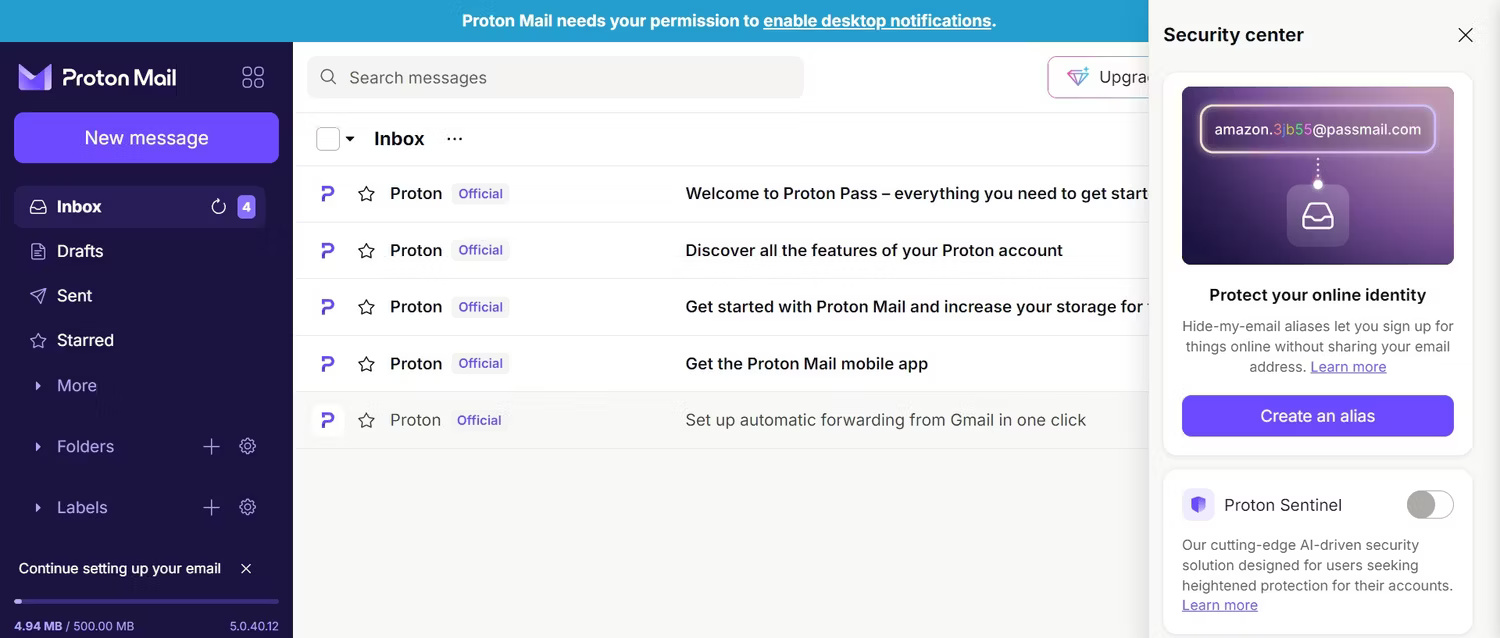Screen dimensions: 1500x638
Task: Click the New message button
Action: (x=146, y=138)
